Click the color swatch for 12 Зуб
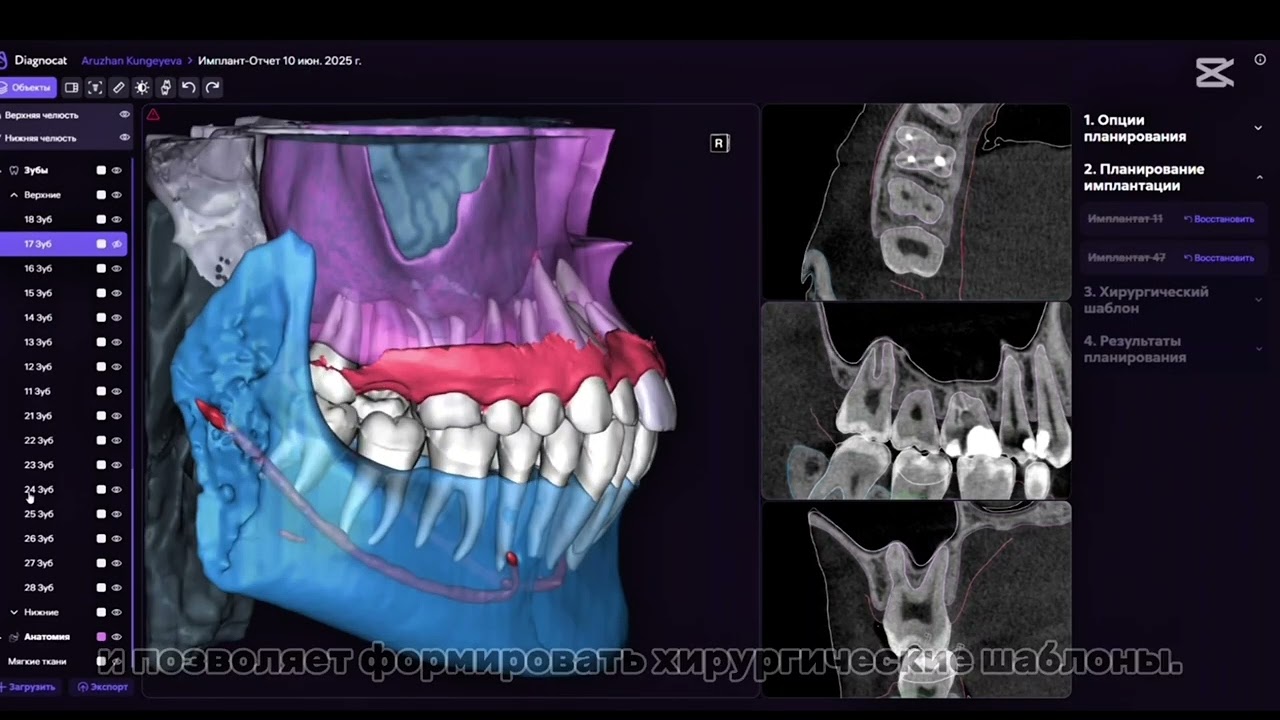Screen dimensions: 1280x720 point(101,367)
